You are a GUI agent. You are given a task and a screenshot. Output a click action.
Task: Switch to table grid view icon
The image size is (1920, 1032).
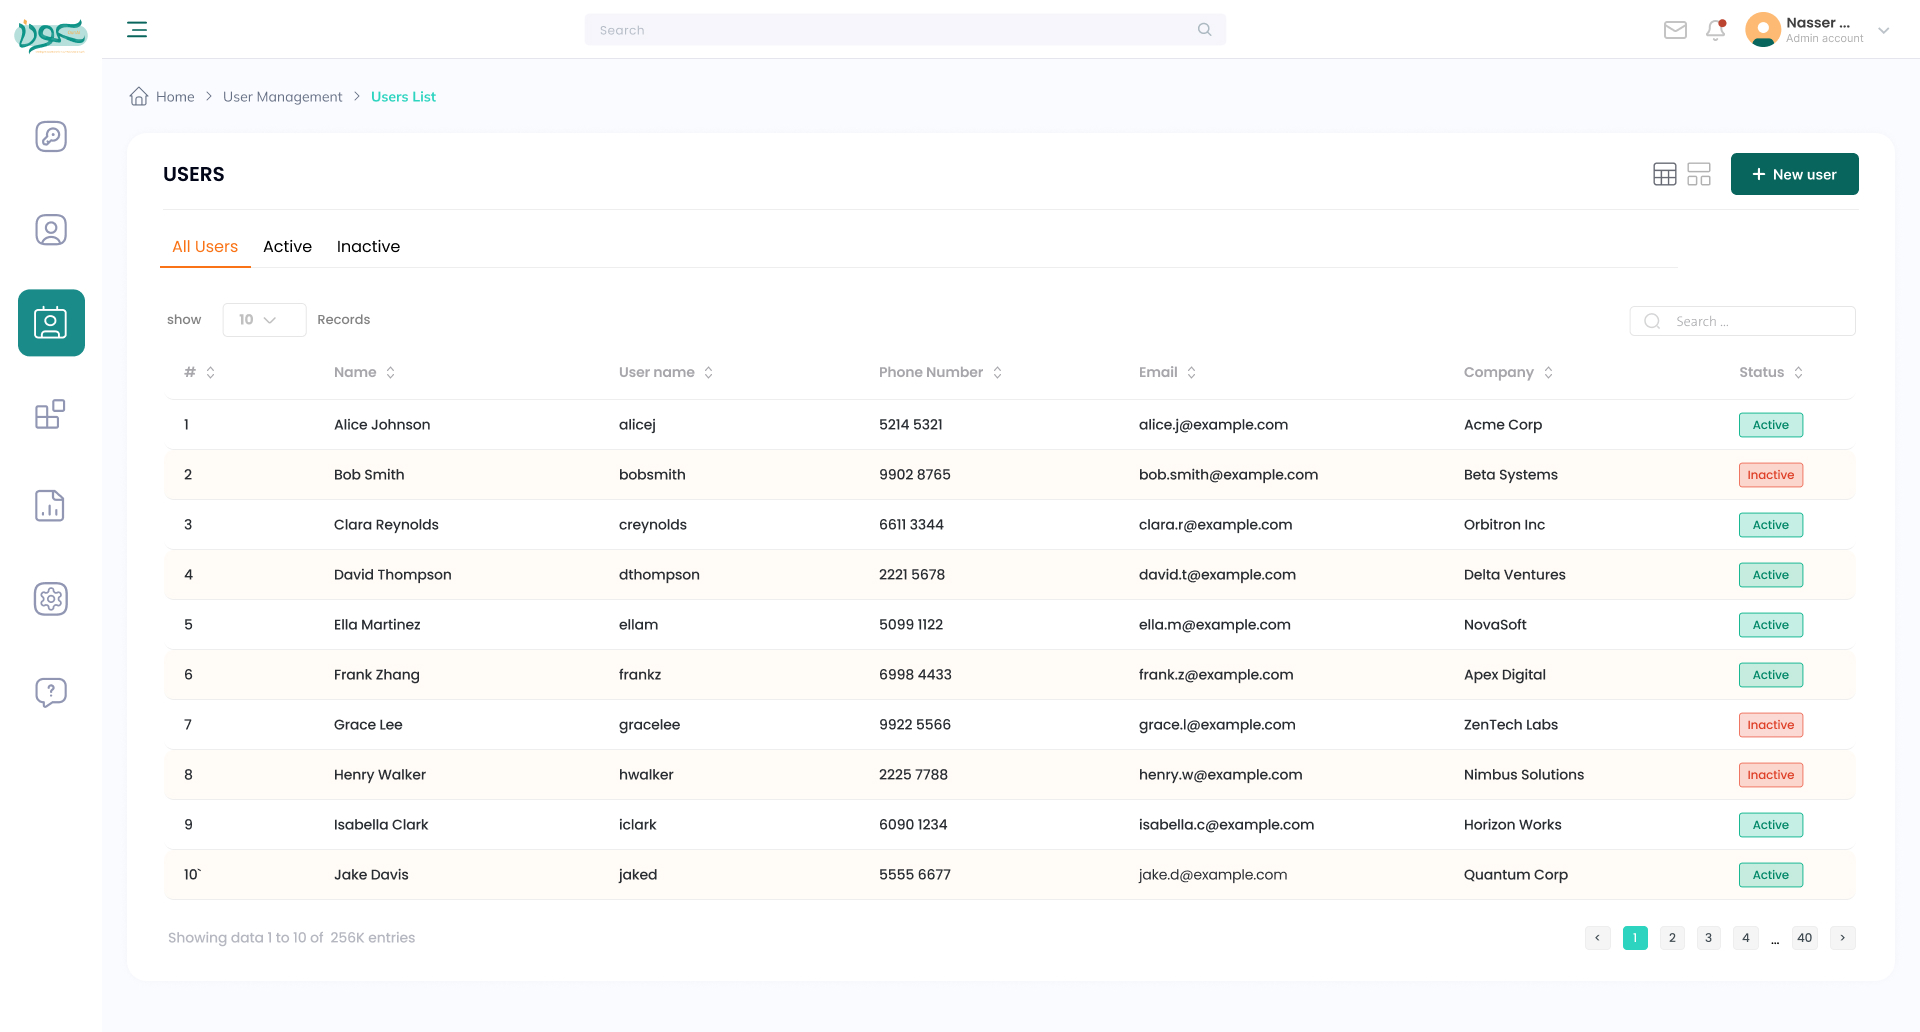click(1665, 174)
